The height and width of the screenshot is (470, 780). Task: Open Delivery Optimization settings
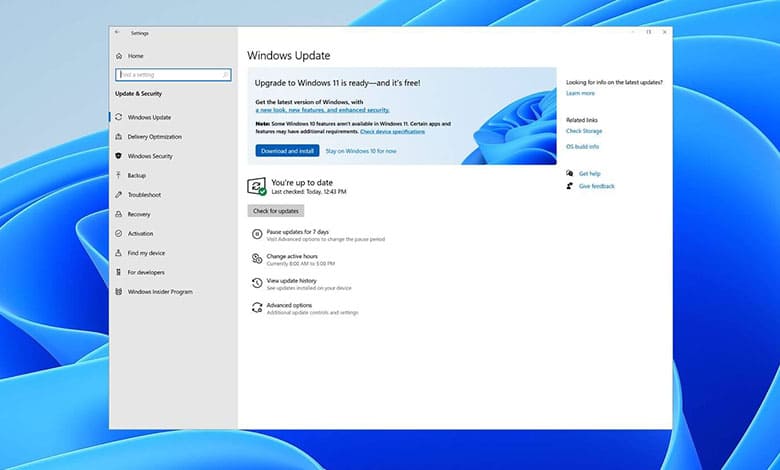point(173,136)
